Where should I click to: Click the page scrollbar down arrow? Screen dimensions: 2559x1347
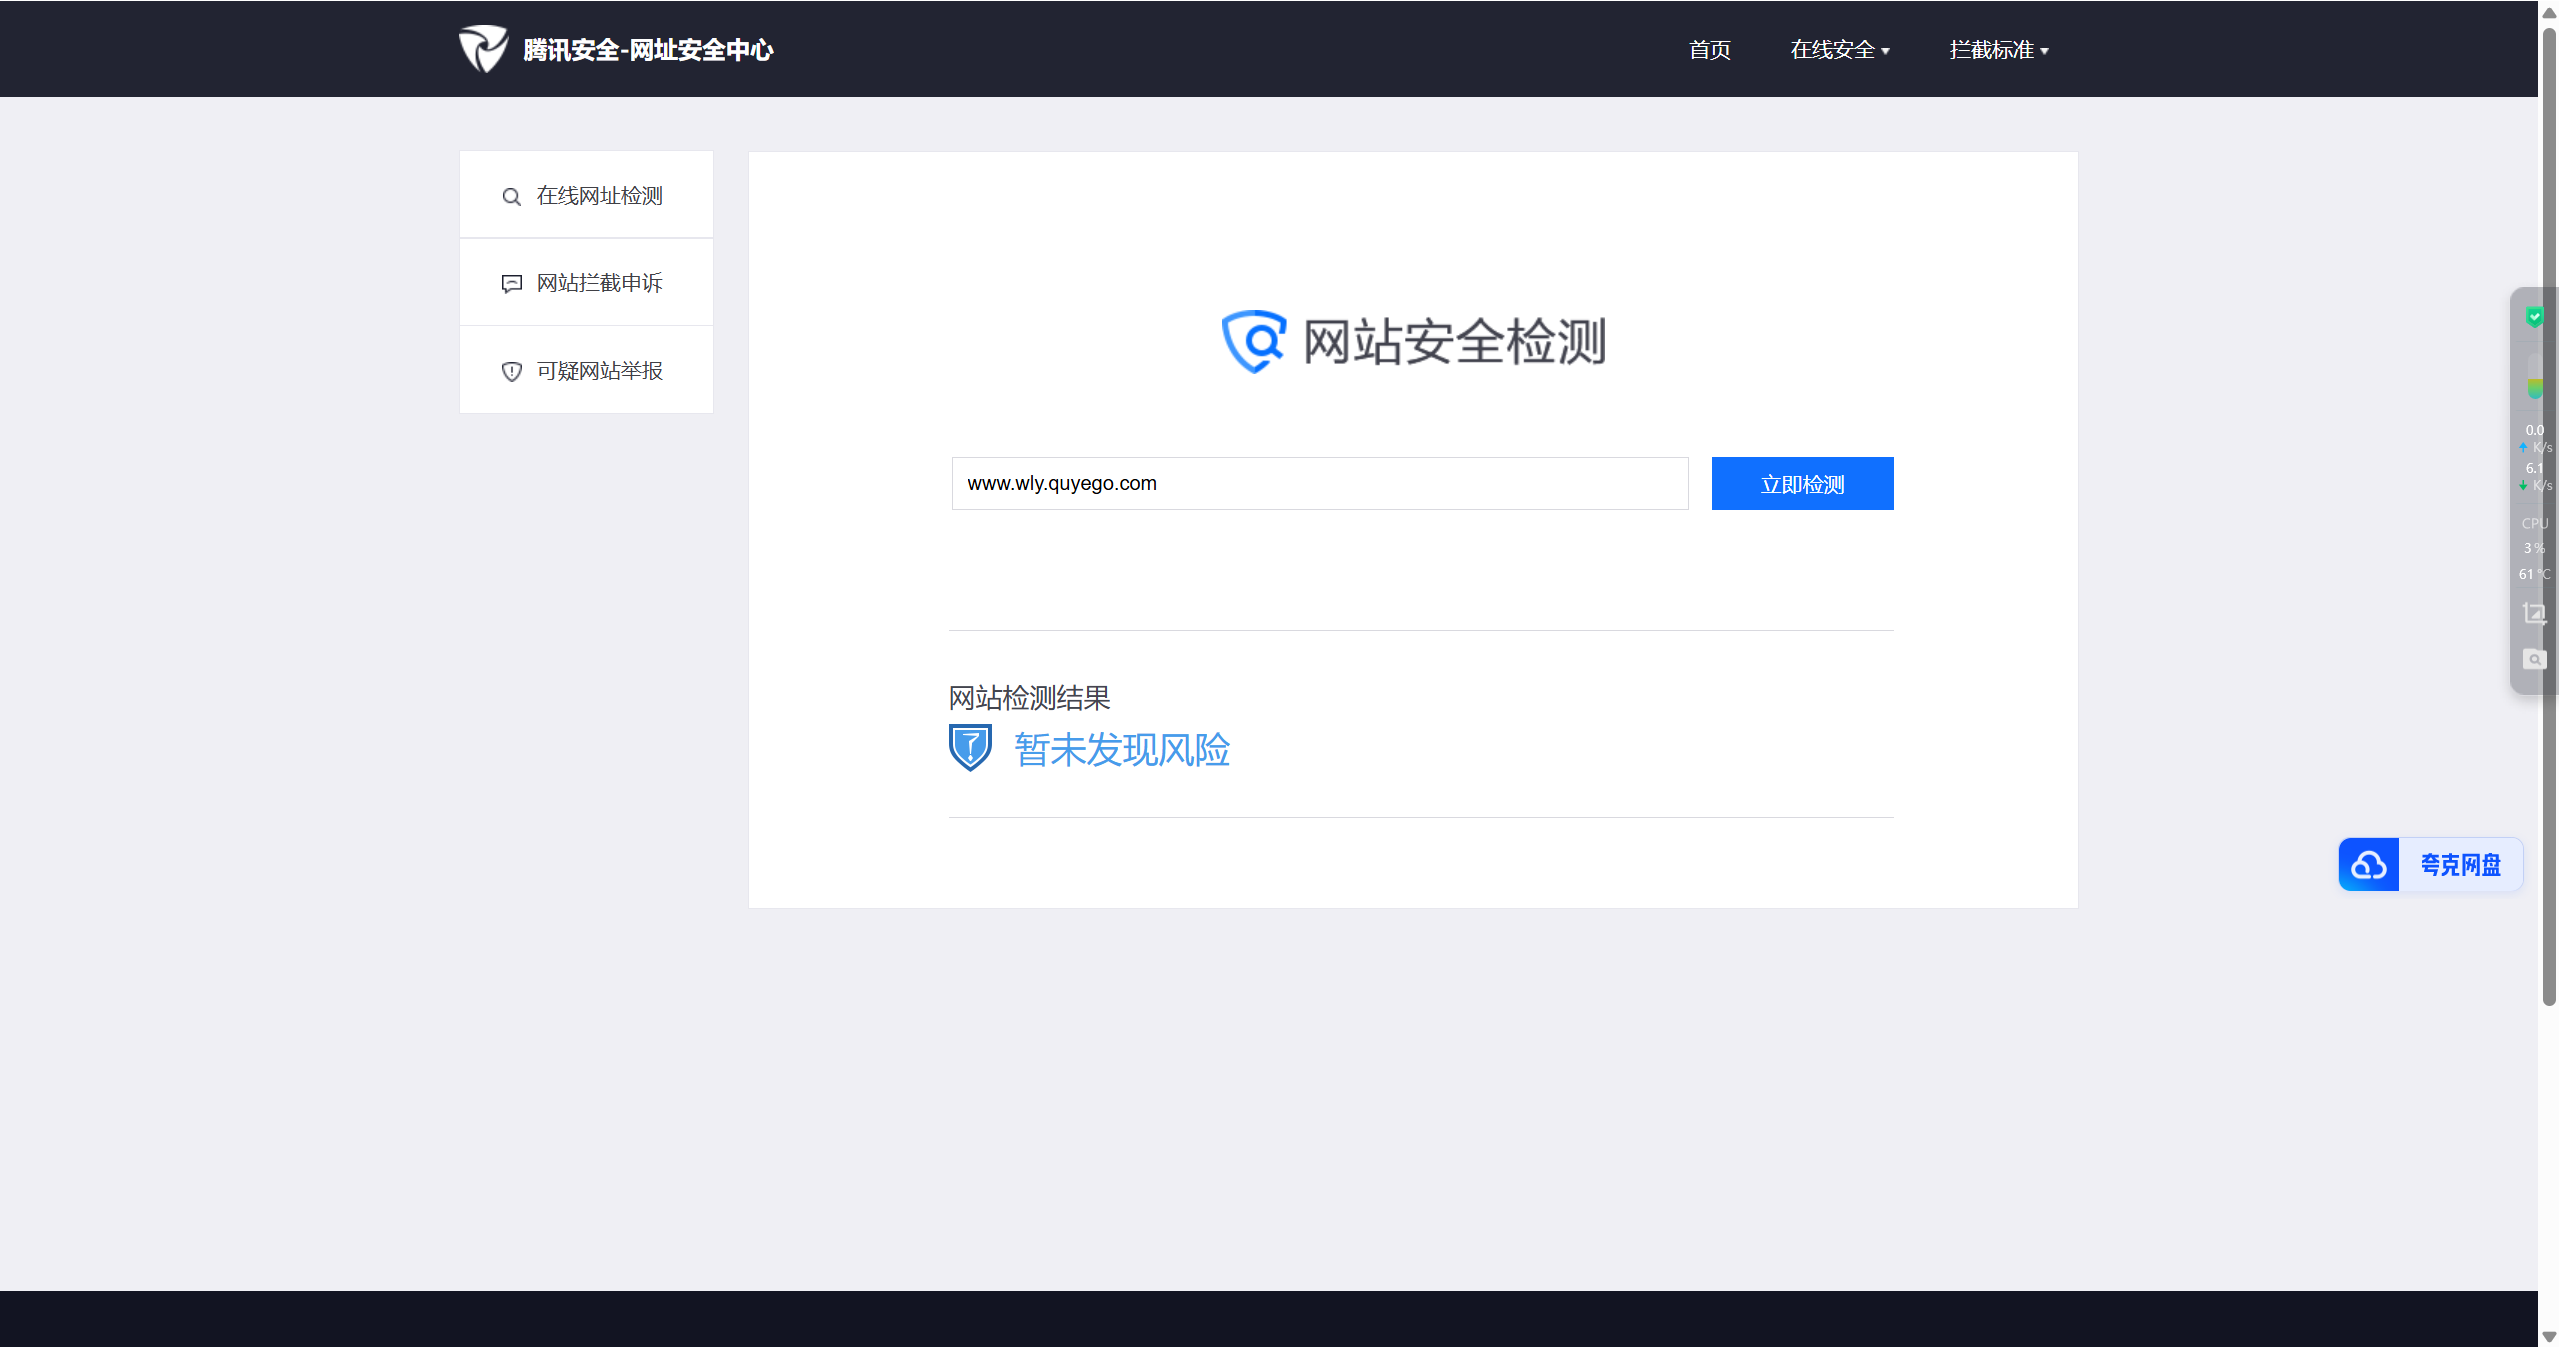[x=2549, y=1336]
